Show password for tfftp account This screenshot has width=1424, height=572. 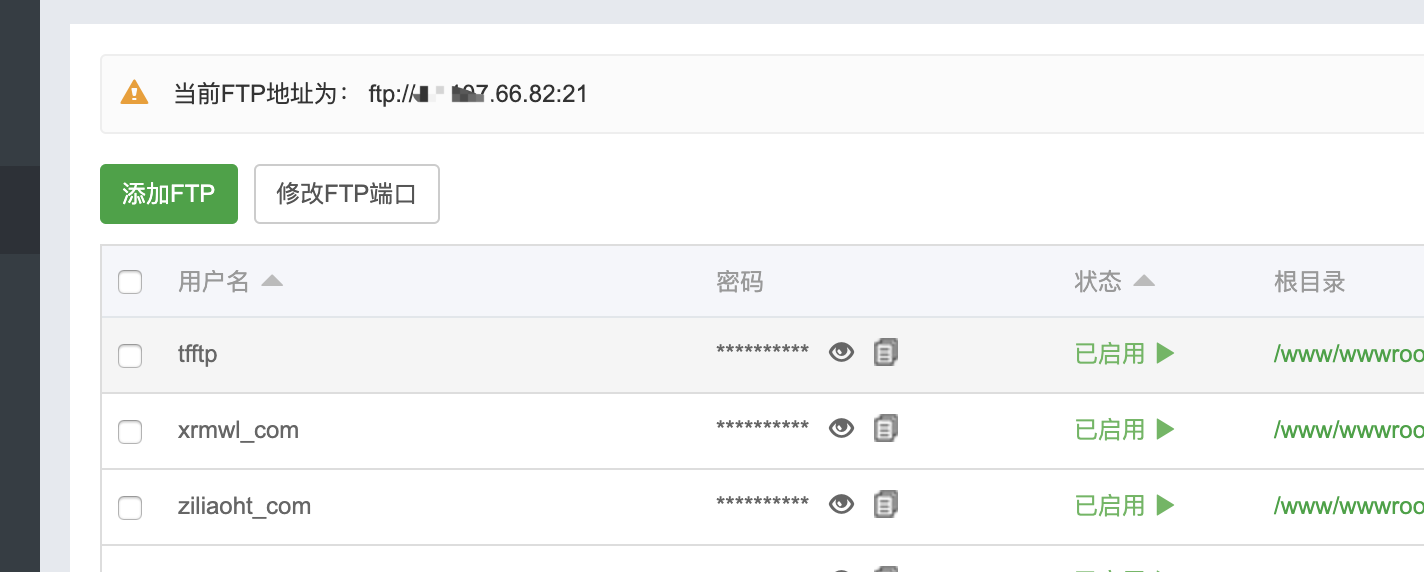coord(841,352)
